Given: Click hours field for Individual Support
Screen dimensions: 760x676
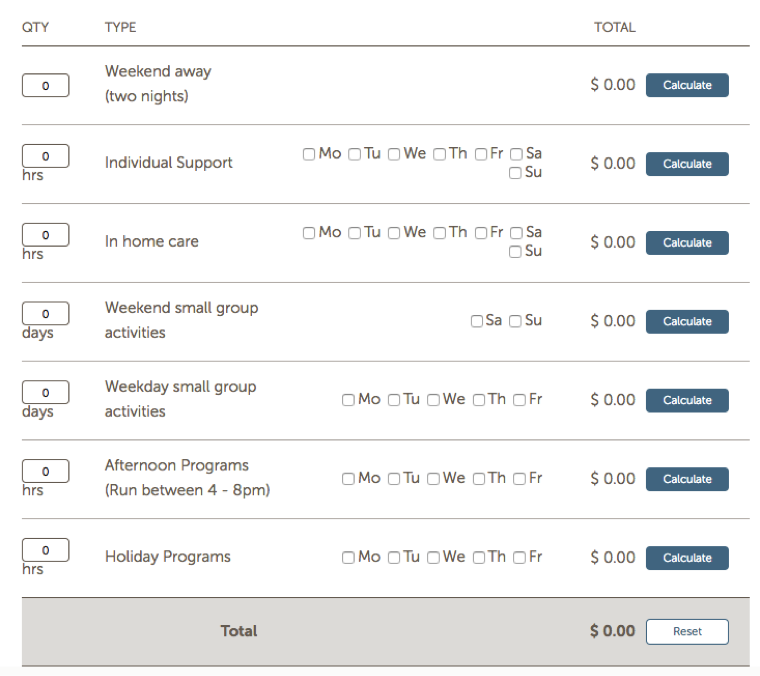Looking at the screenshot, I should 46,156.
